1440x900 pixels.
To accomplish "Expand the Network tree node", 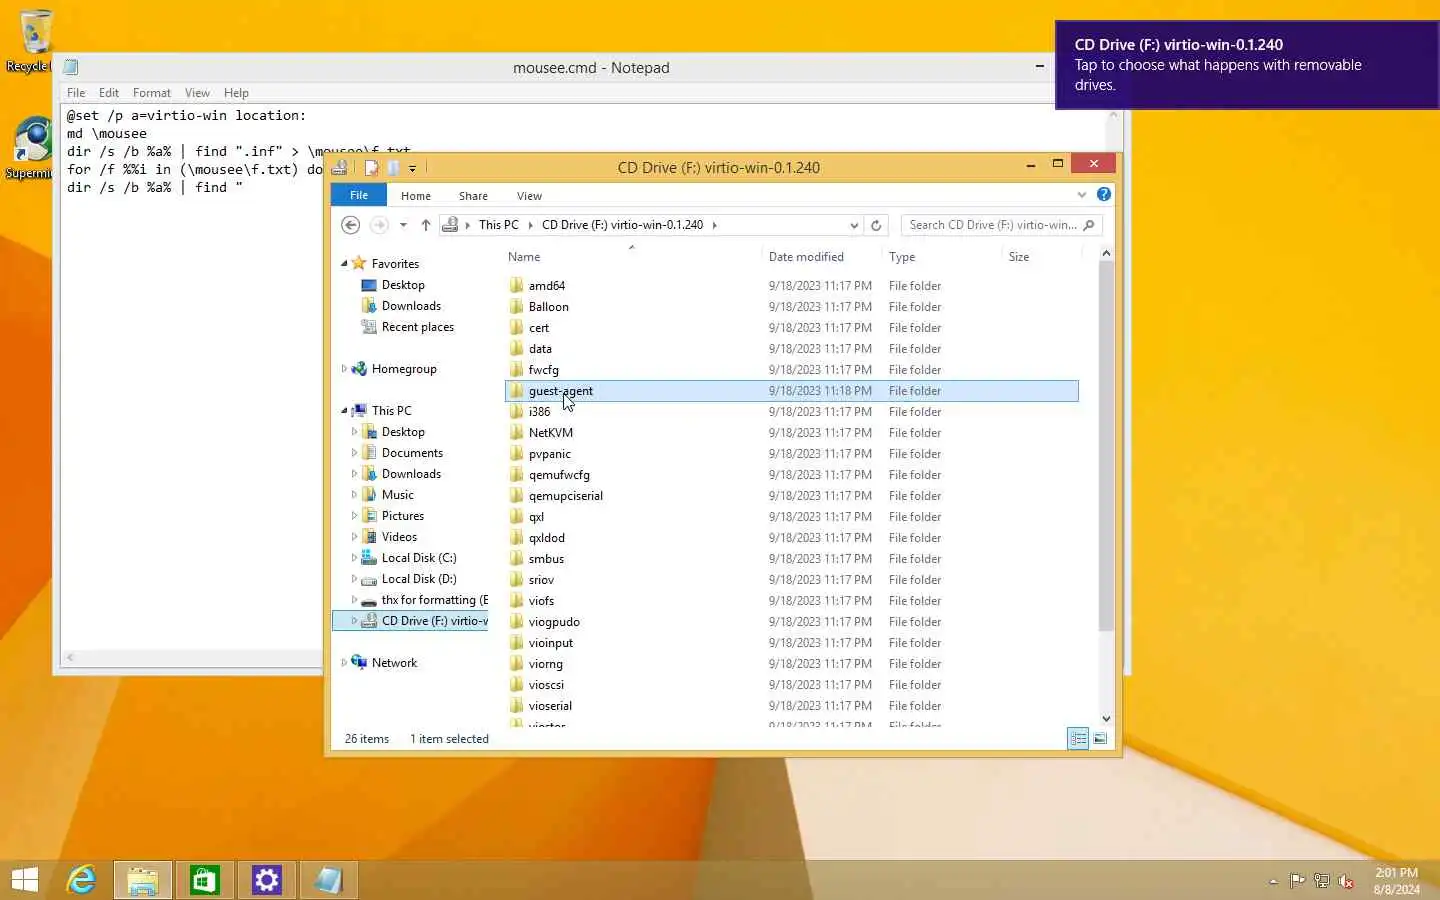I will [344, 662].
